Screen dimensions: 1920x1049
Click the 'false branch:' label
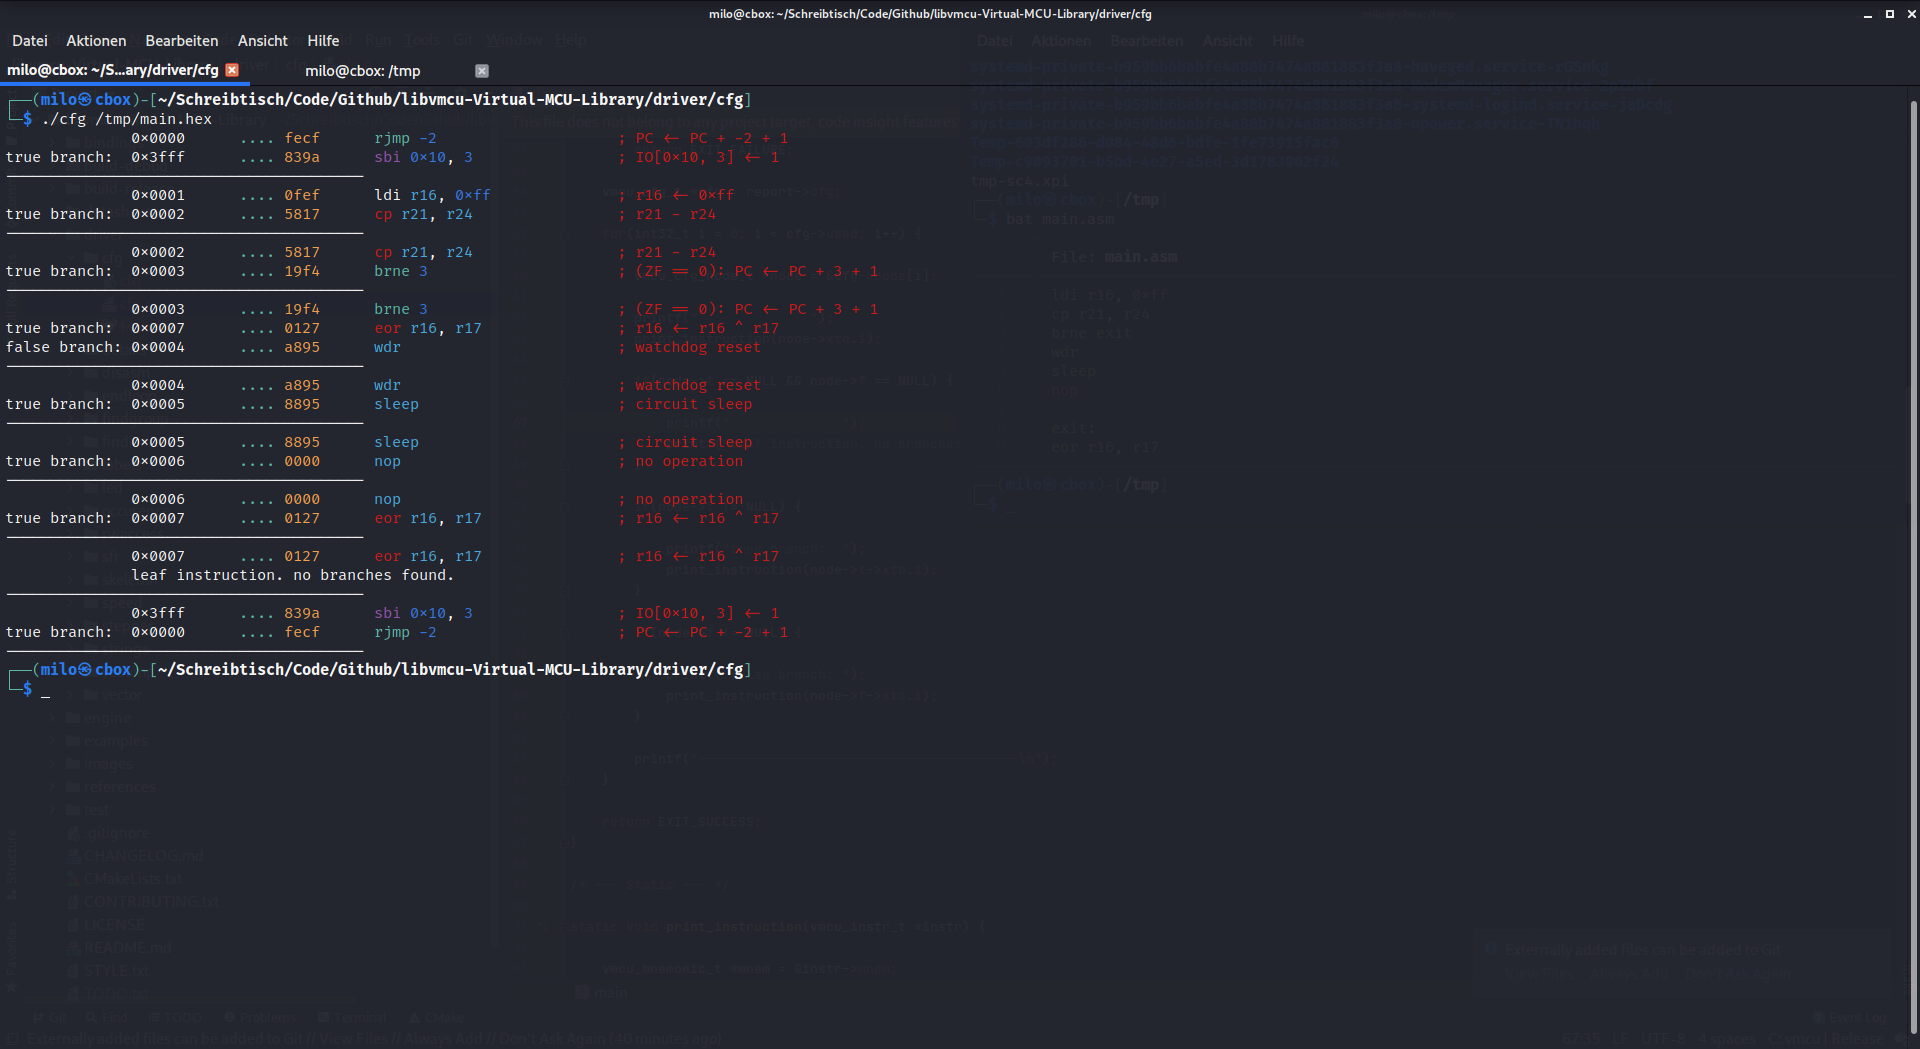point(64,347)
